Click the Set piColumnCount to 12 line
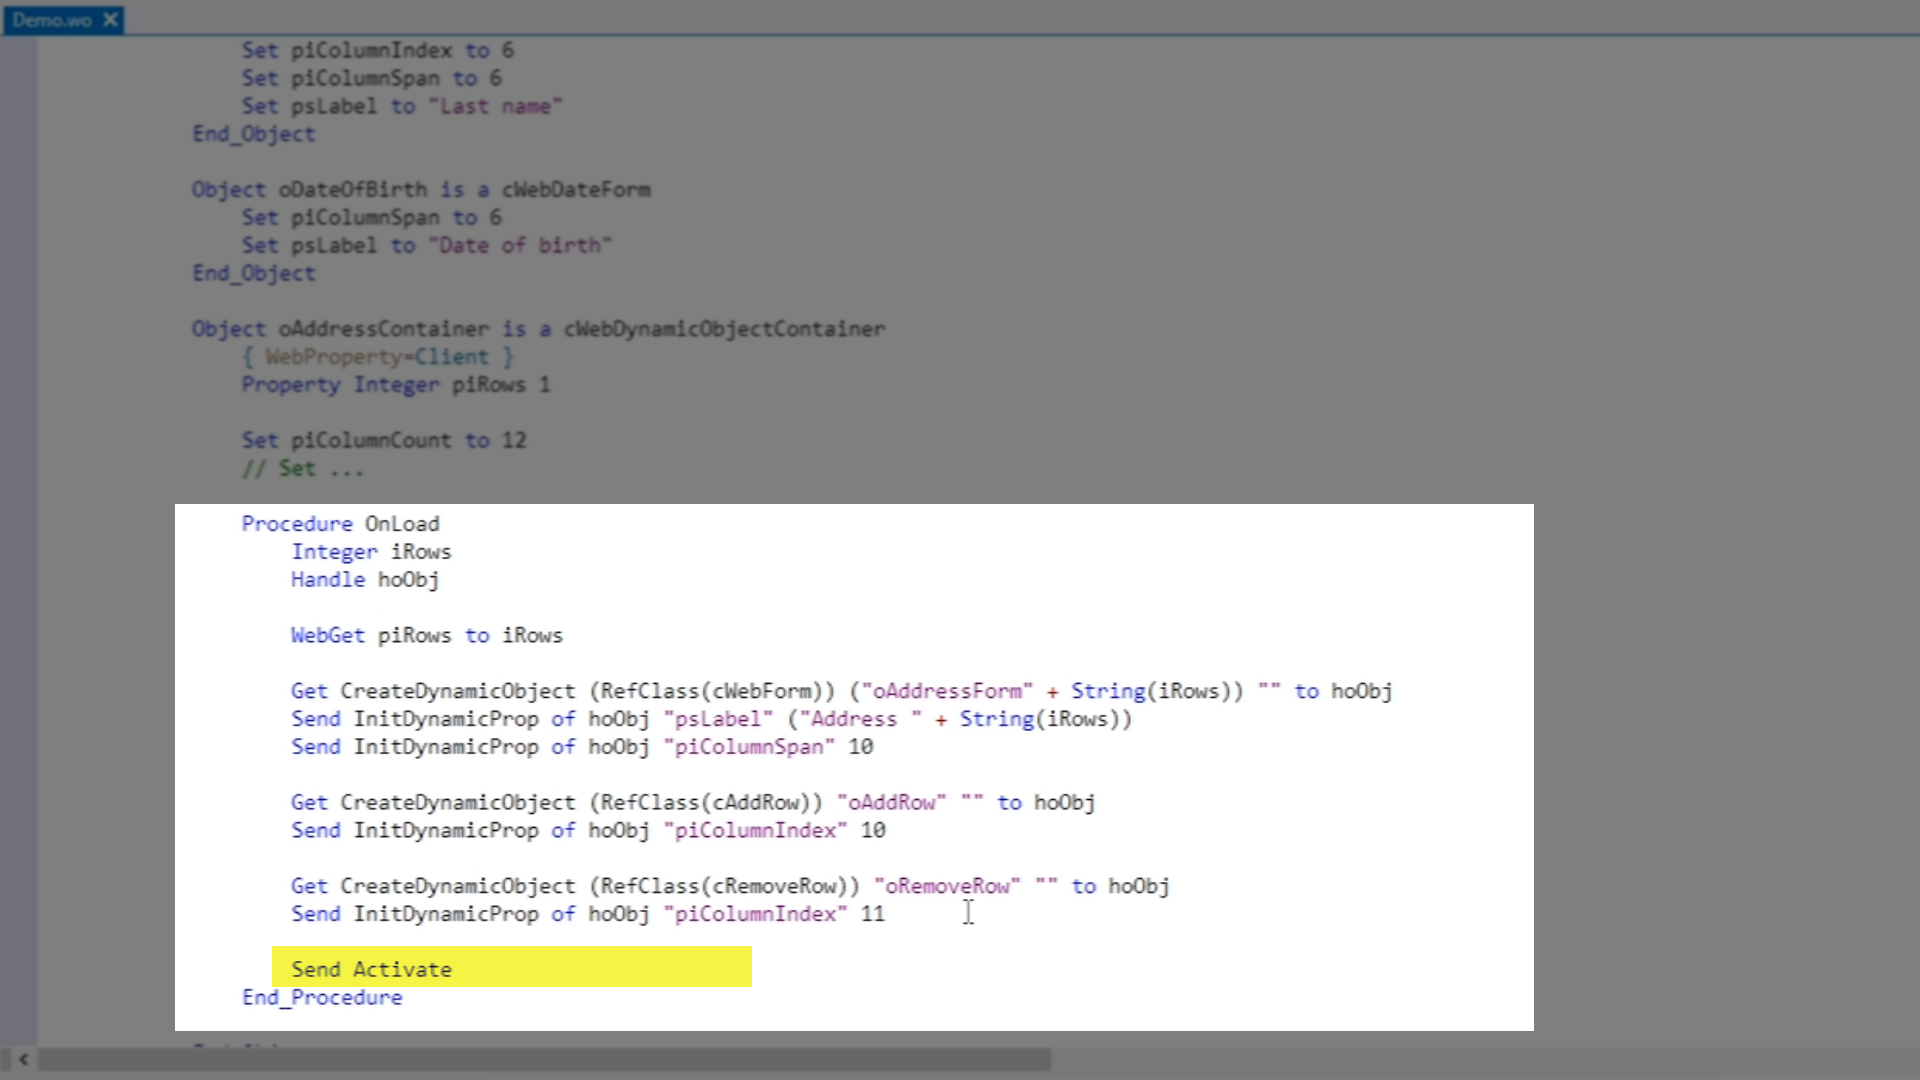Viewport: 1920px width, 1080px height. point(383,440)
